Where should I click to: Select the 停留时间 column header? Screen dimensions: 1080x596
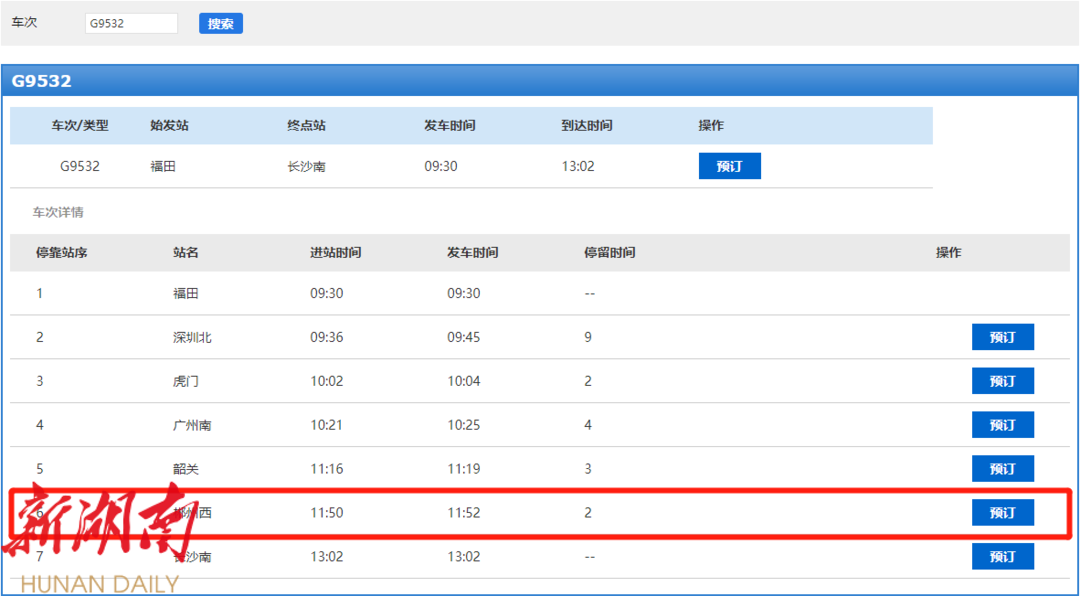coord(610,253)
